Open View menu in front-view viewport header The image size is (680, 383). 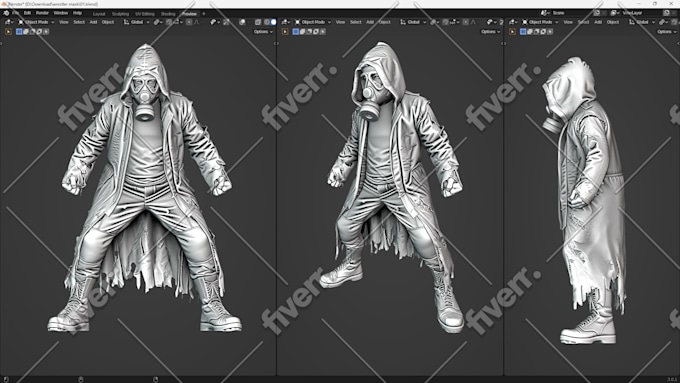pos(64,22)
